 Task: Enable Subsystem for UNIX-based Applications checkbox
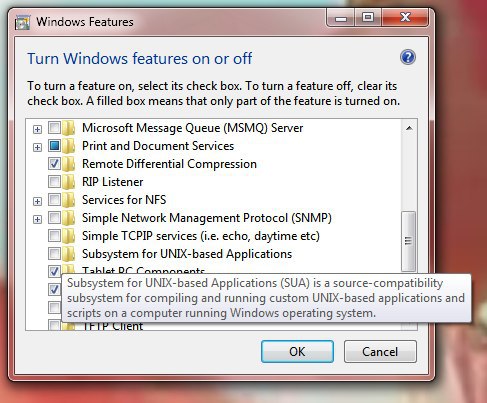tap(54, 254)
